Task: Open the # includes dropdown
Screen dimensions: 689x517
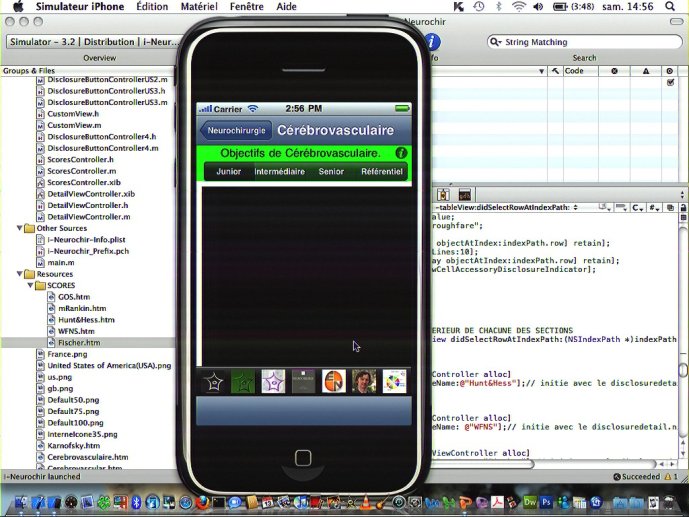Action: [x=654, y=208]
